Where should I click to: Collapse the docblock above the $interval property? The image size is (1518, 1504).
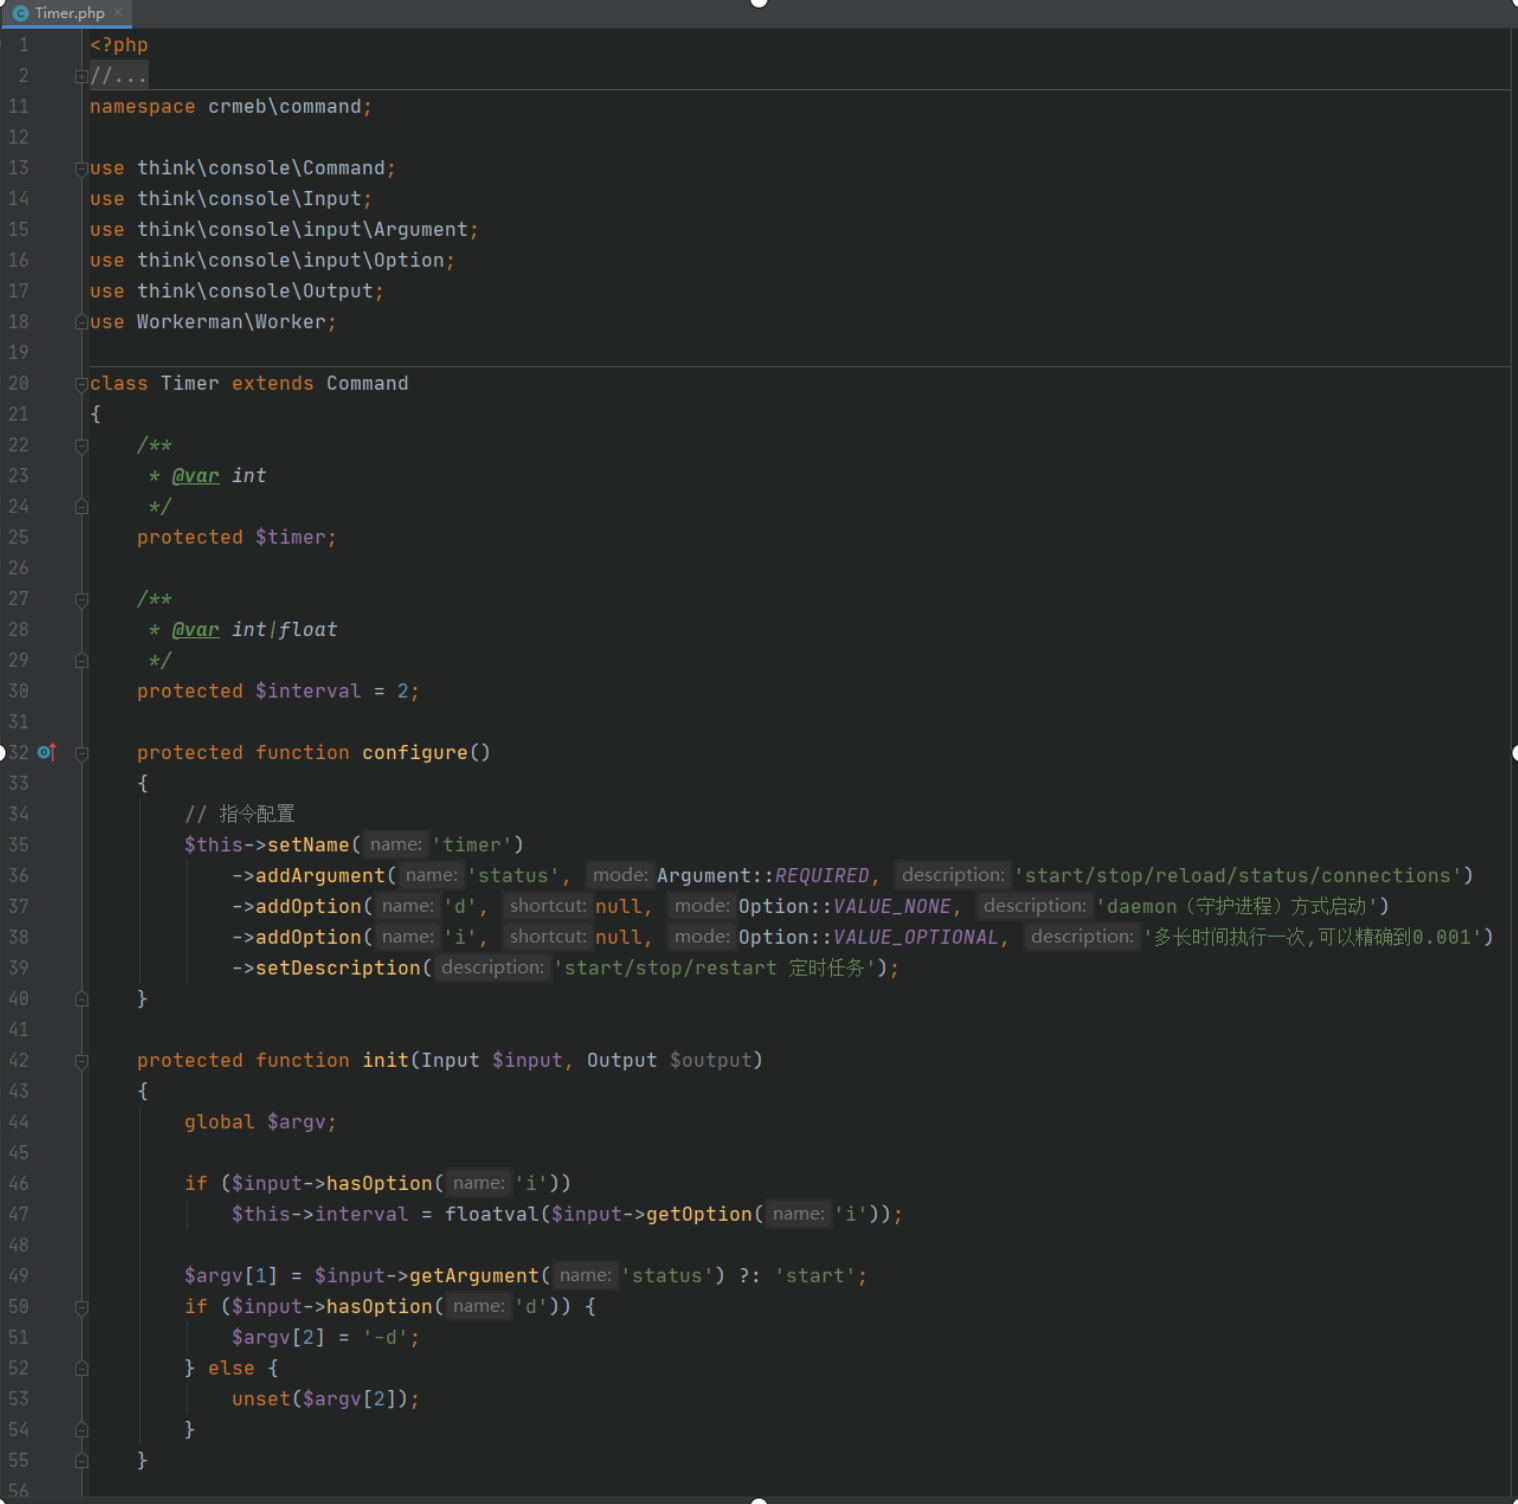pyautogui.click(x=82, y=599)
